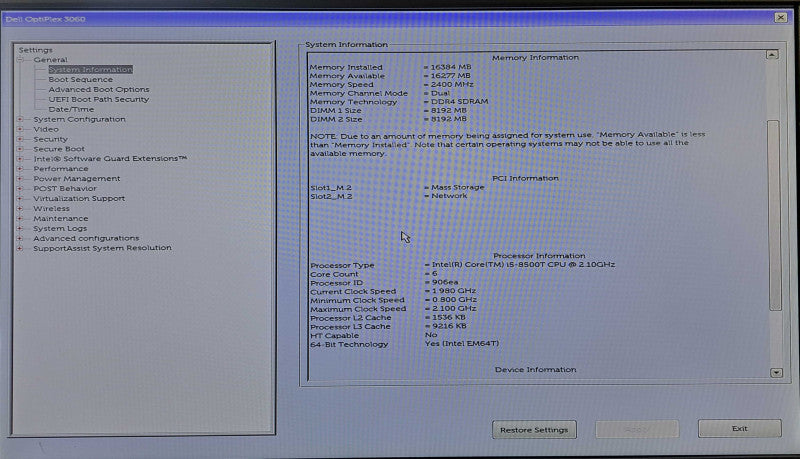Image resolution: width=800 pixels, height=459 pixels.
Task: Select the System Configuration label
Action: 79,119
